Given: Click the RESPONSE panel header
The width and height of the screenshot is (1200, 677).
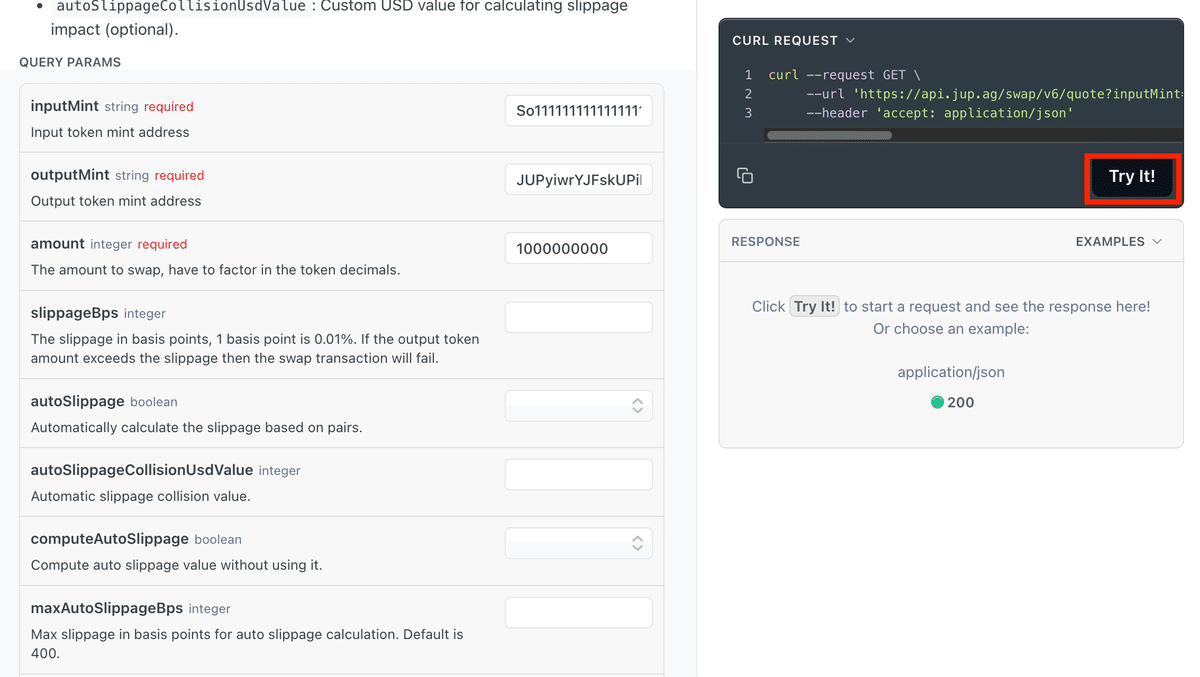Looking at the screenshot, I should coord(765,241).
